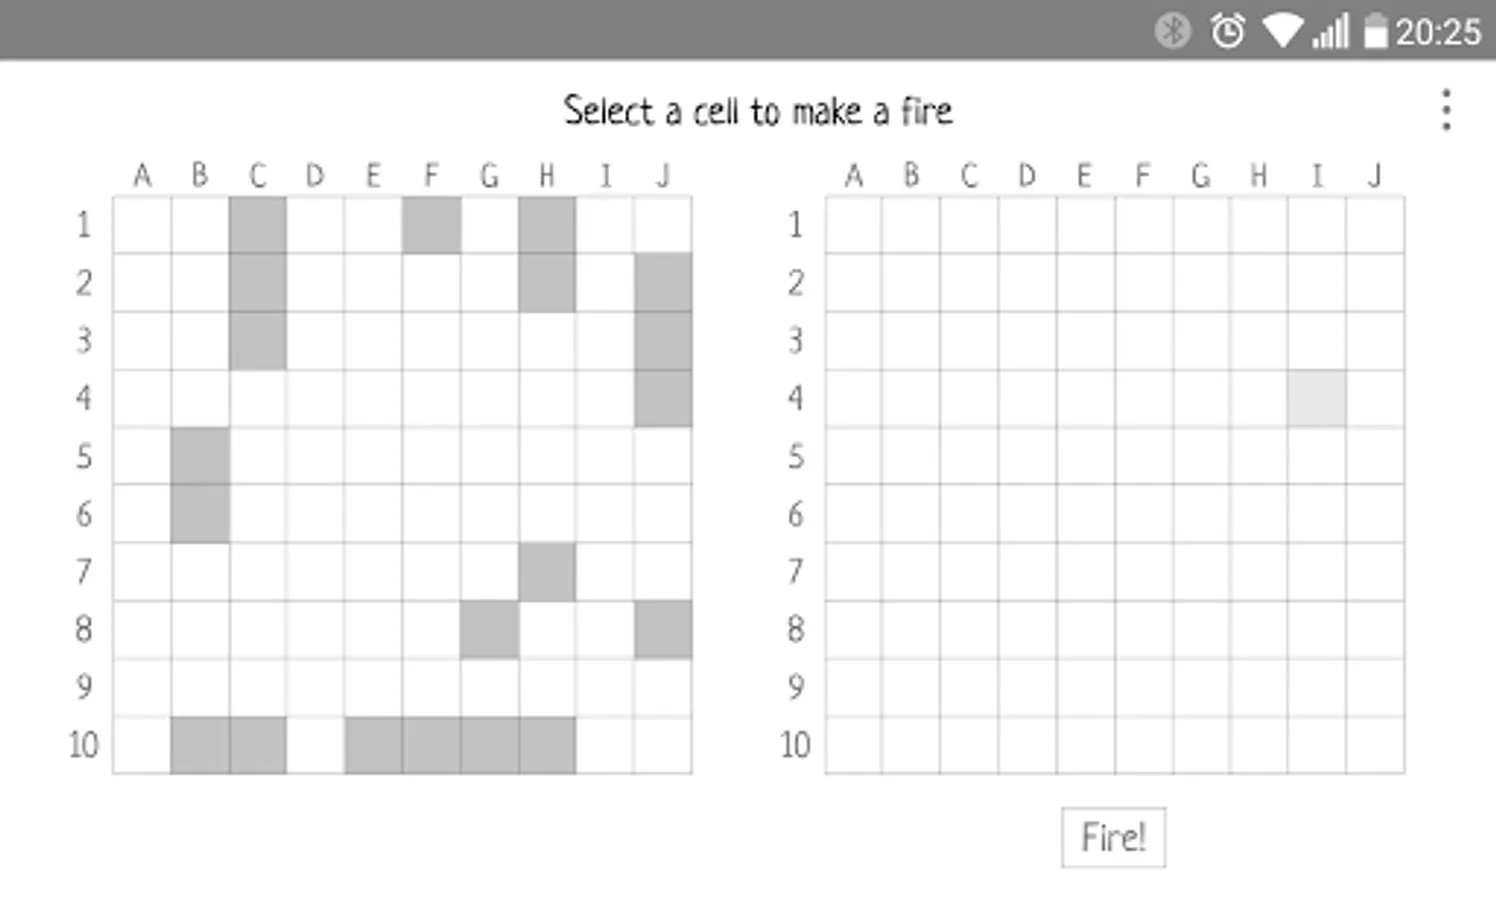
Task: Tap the alarm clock status icon
Action: click(x=1225, y=30)
